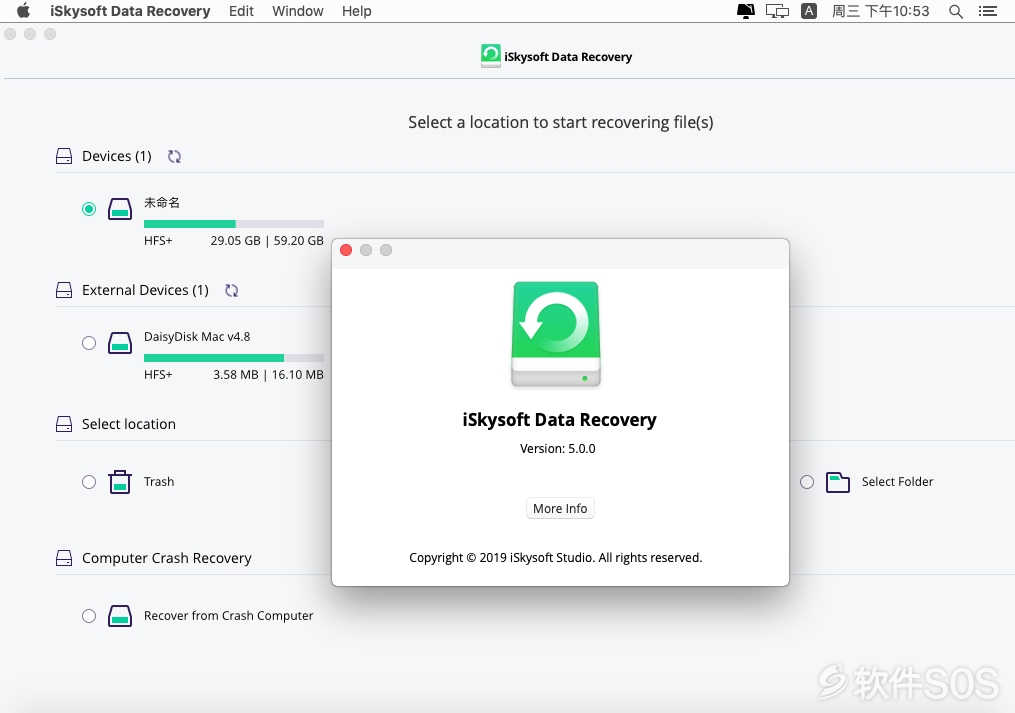This screenshot has height=713, width=1015.
Task: Click the External Devices section header icon
Action: pyautogui.click(x=64, y=290)
